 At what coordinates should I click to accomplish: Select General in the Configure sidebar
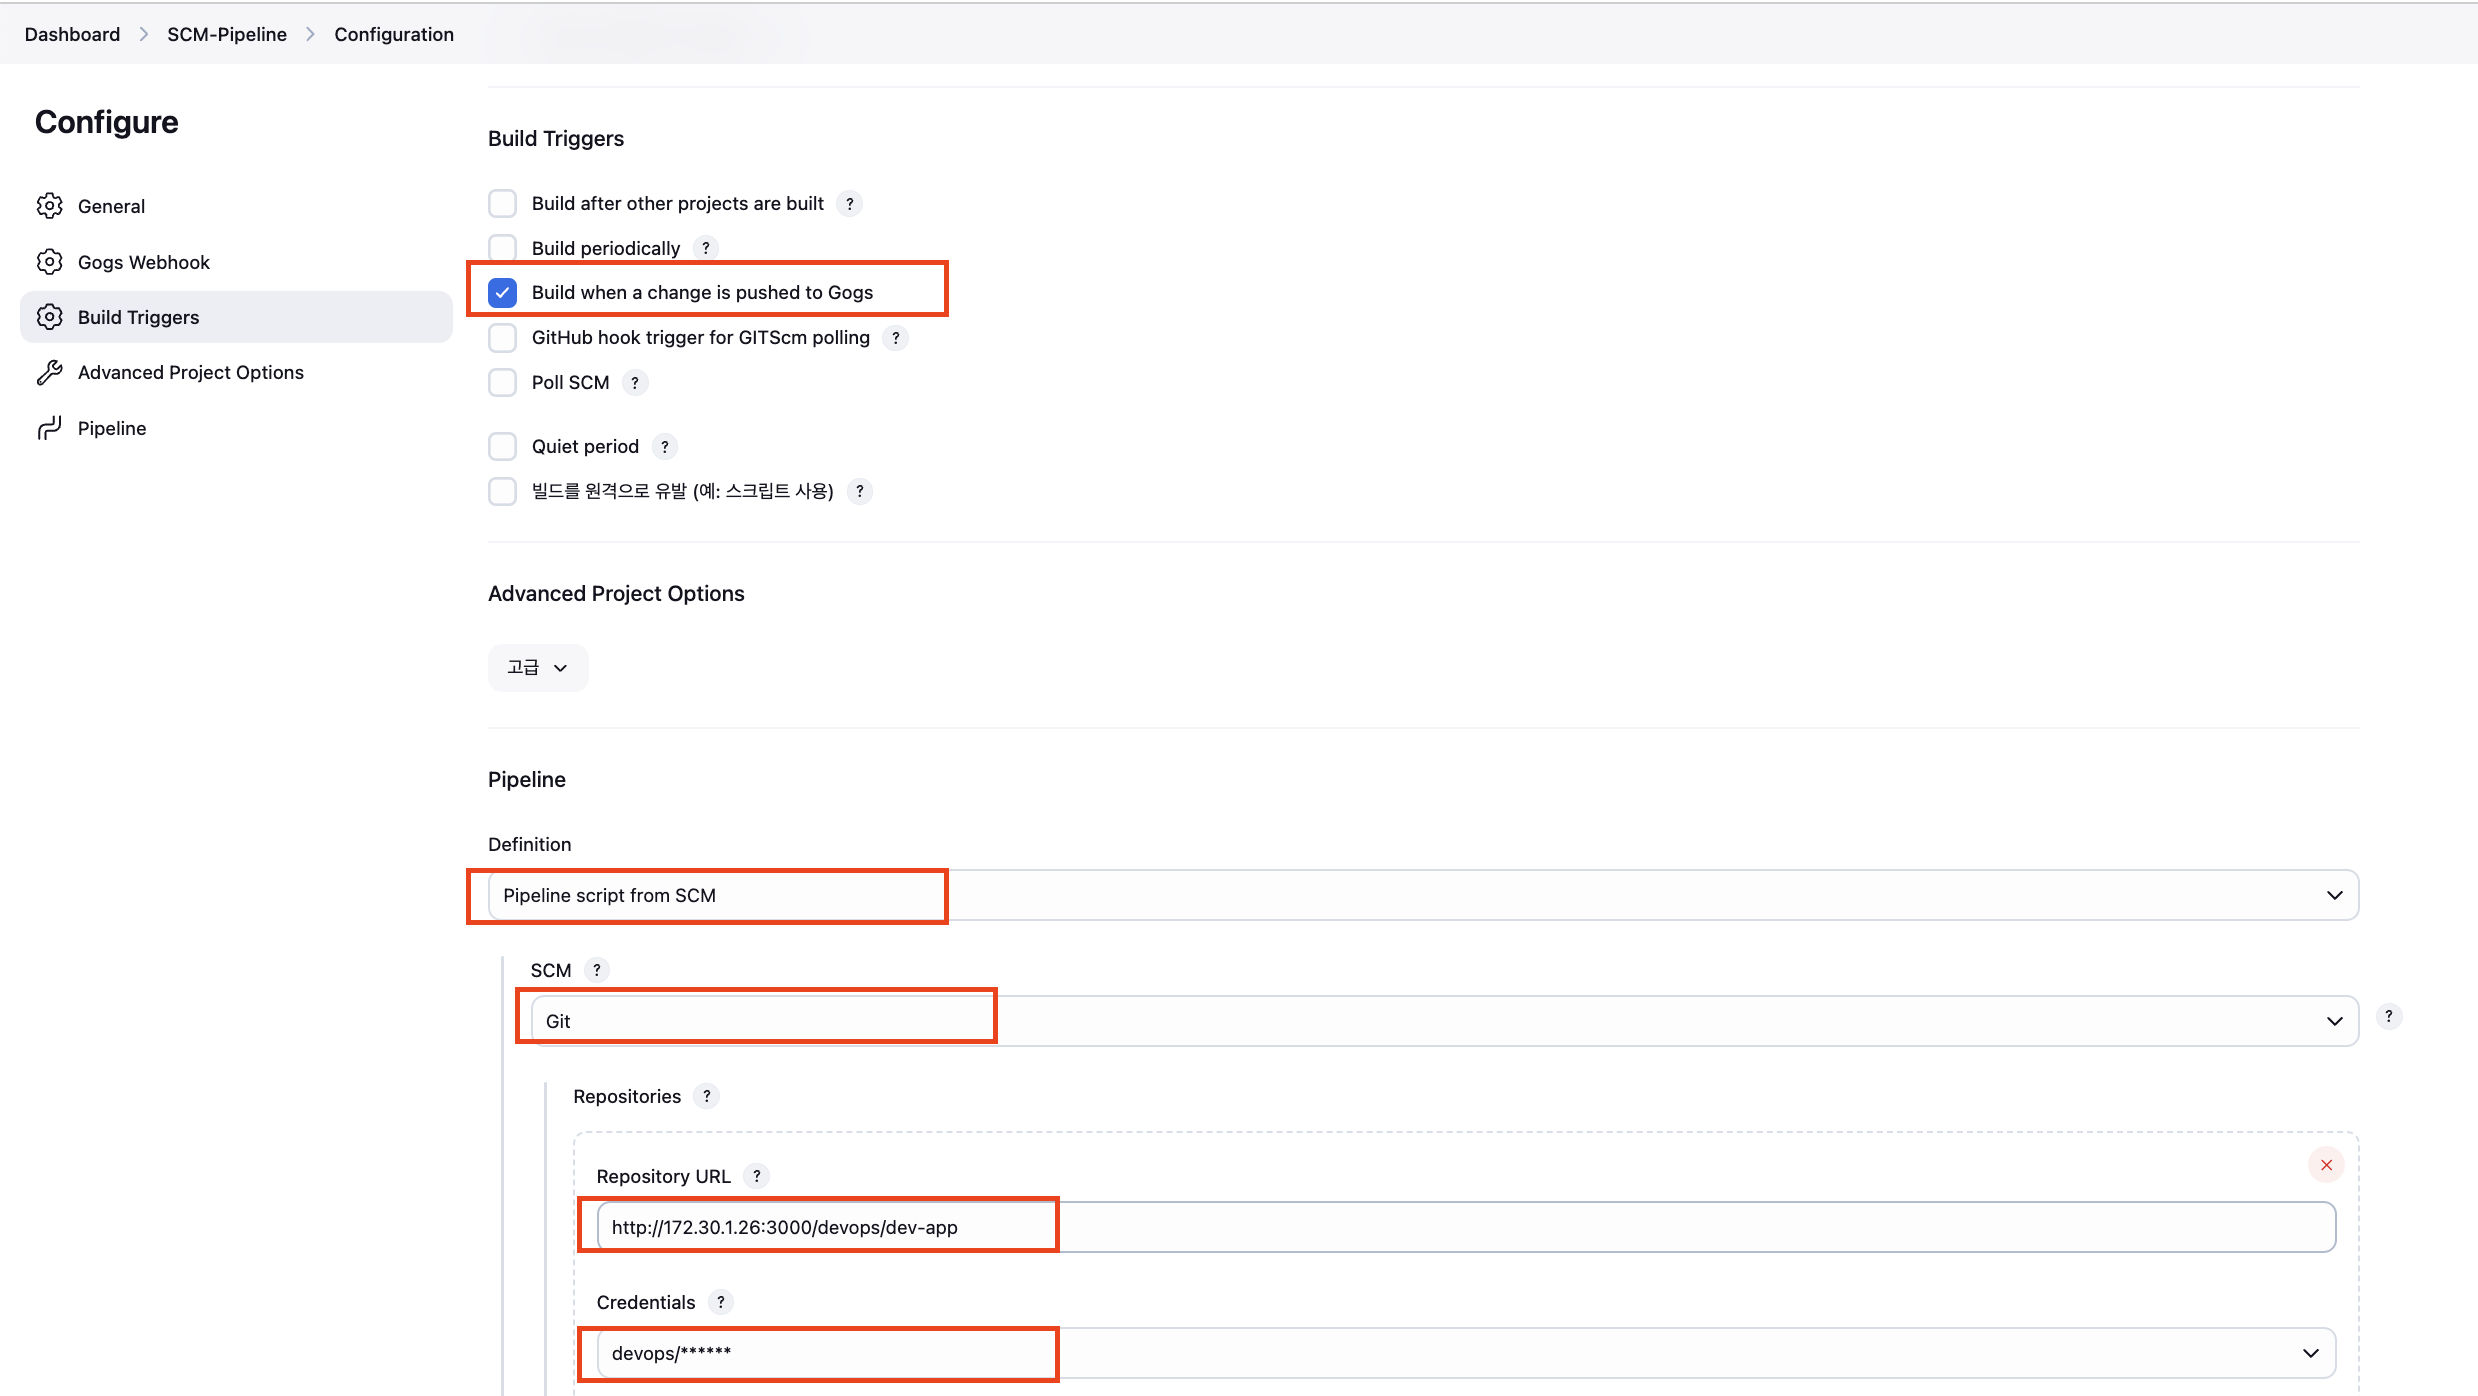[111, 206]
